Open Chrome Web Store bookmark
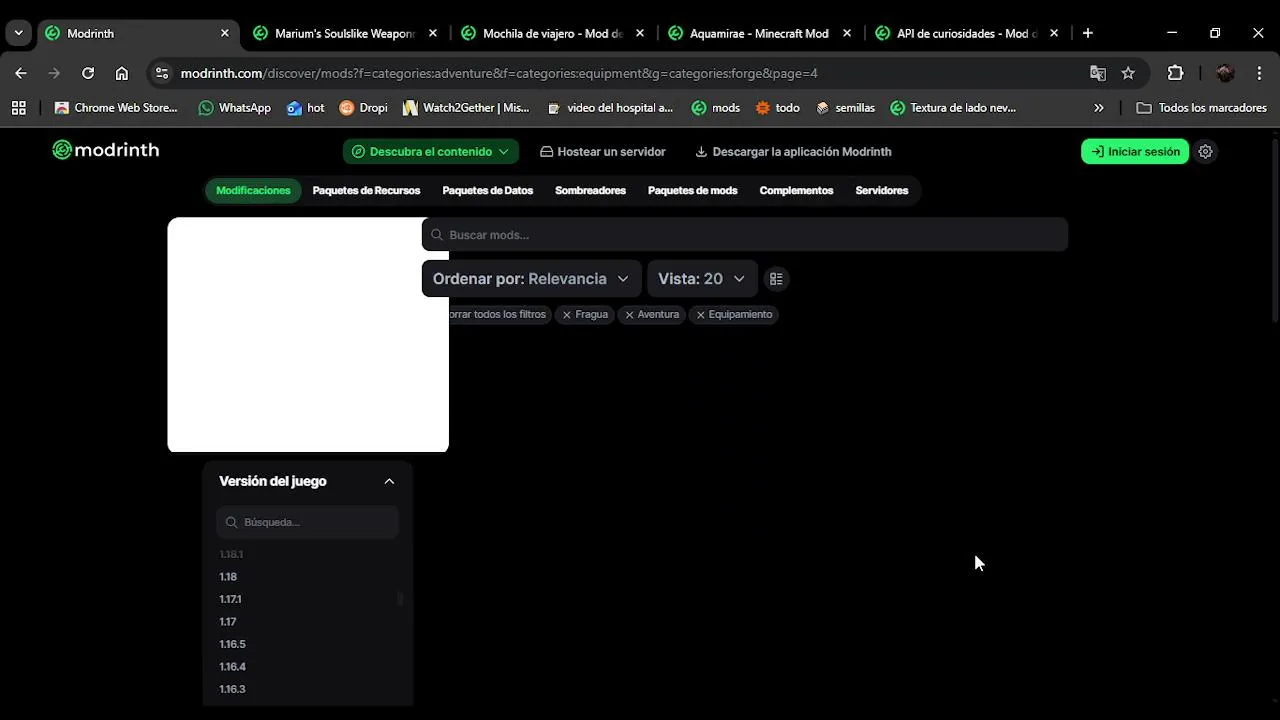The image size is (1280, 720). coord(116,107)
